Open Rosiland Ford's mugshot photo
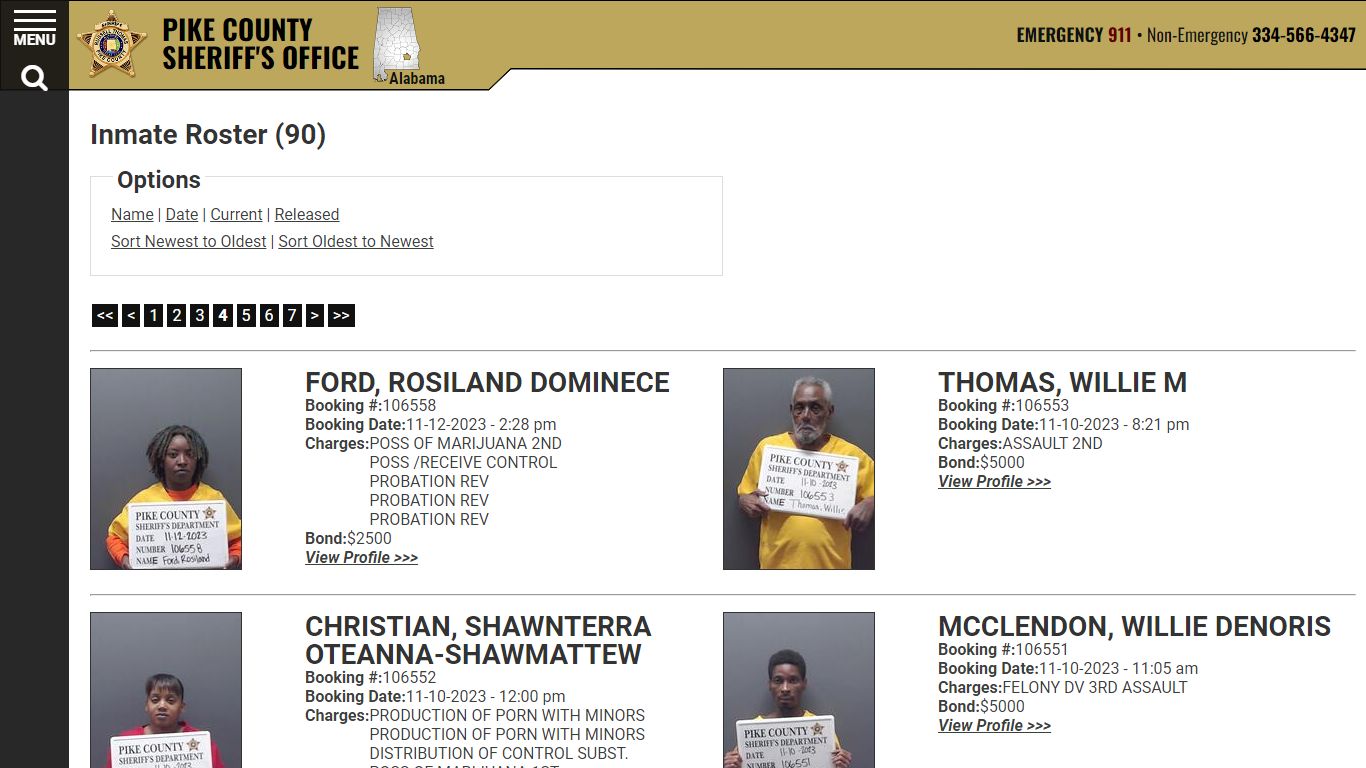The height and width of the screenshot is (768, 1366). (x=166, y=469)
